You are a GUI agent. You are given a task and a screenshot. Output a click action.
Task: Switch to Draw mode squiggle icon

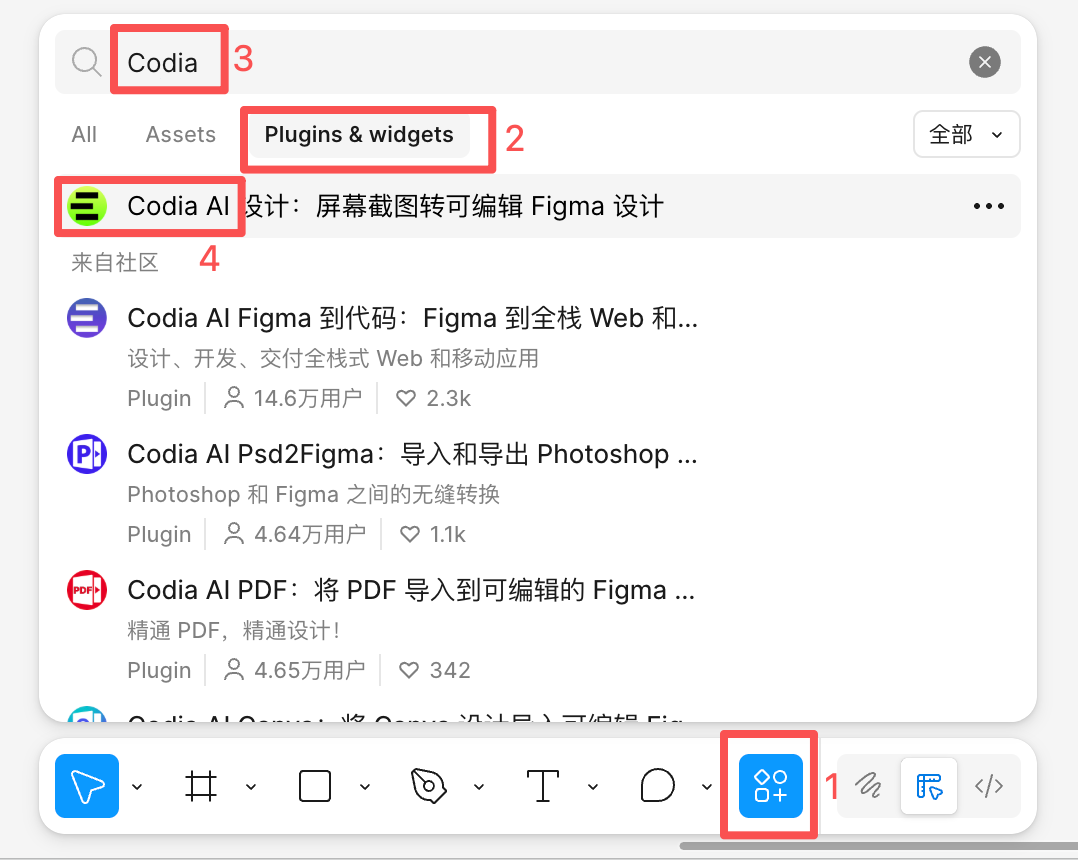(868, 786)
